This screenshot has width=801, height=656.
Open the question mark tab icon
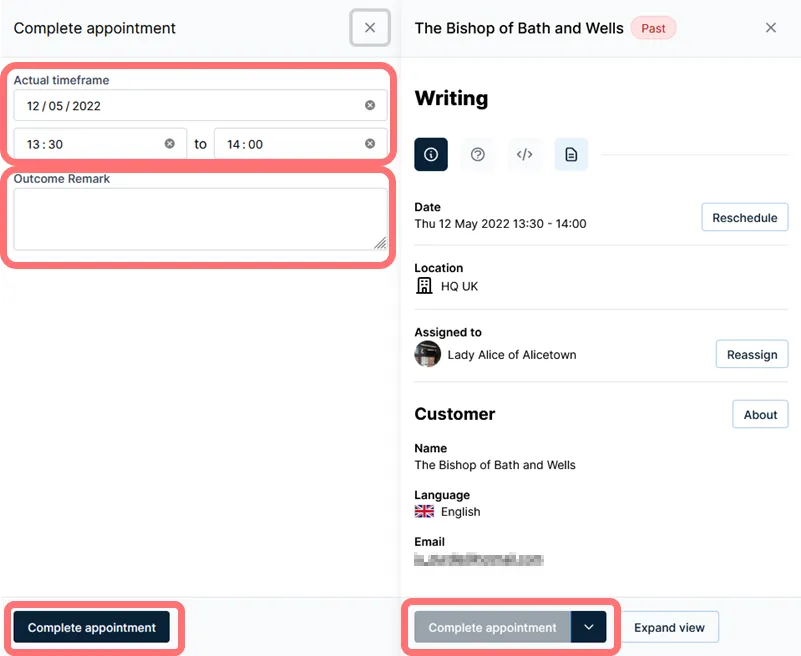coord(478,154)
